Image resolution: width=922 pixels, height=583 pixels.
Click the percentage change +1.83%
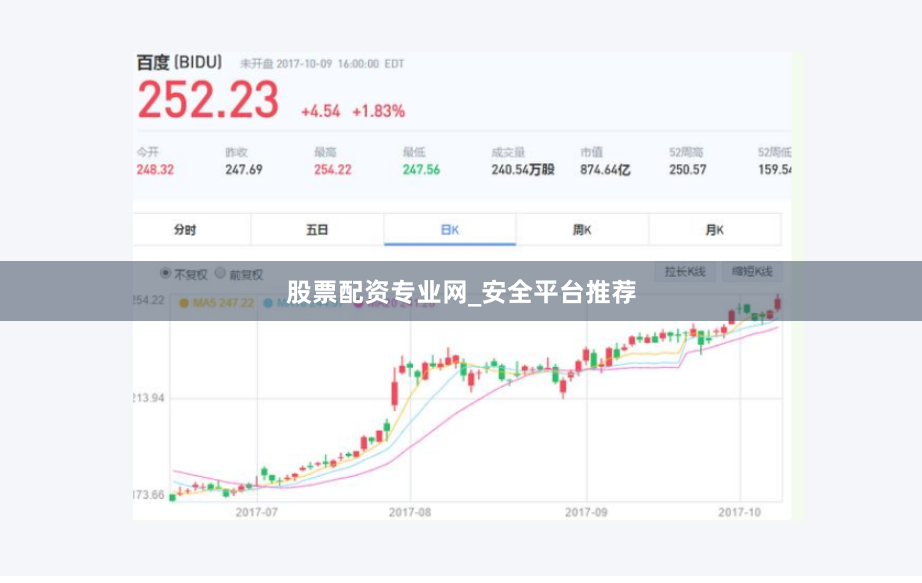(x=379, y=111)
